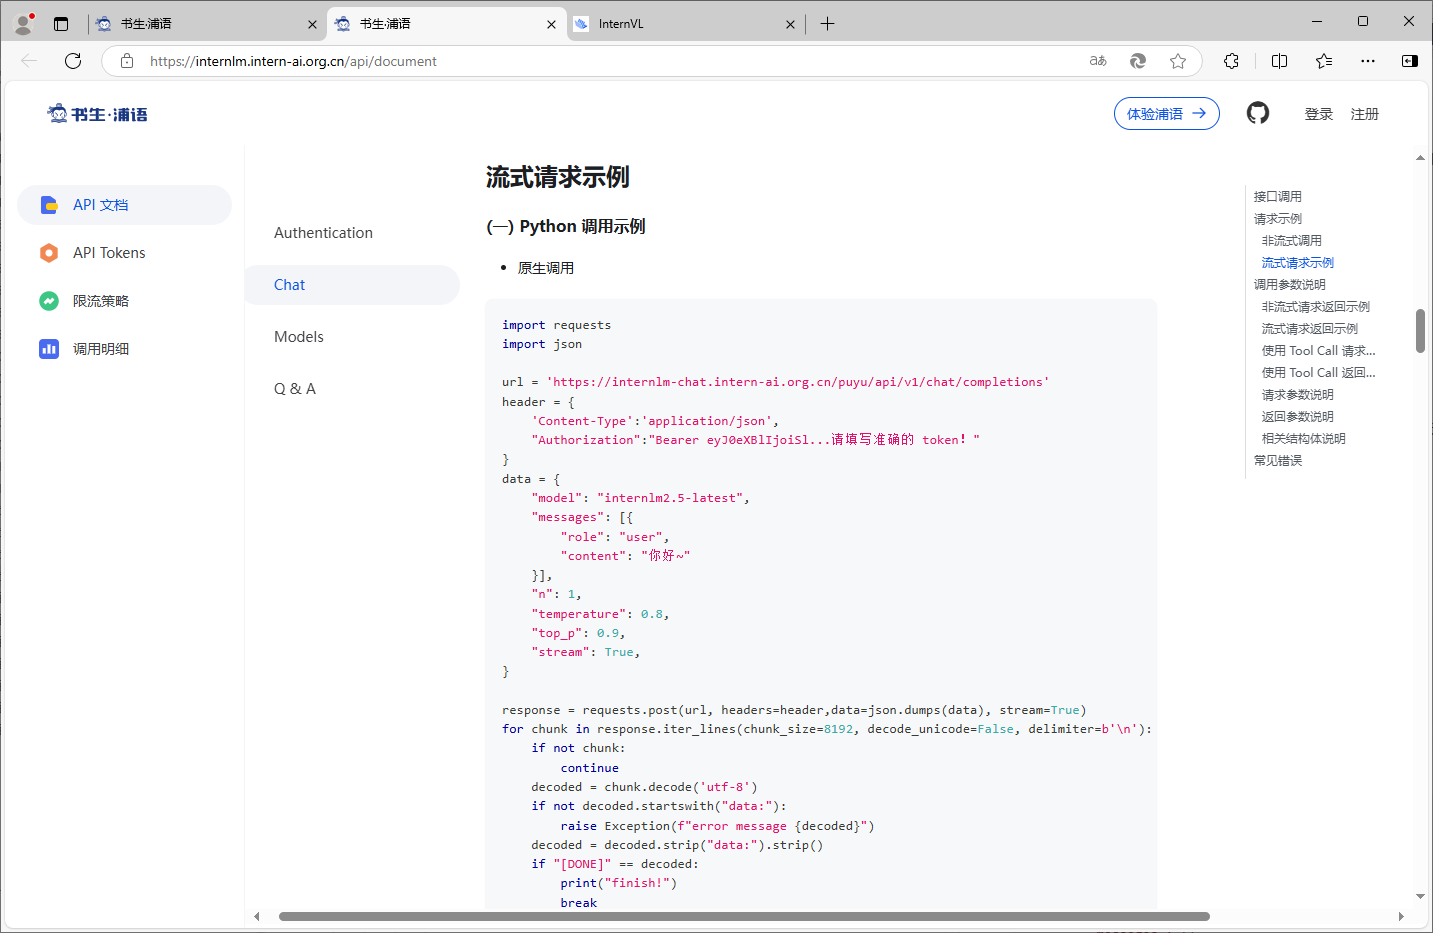Open a new browser tab with the plus icon
This screenshot has height=933, width=1433.
827,24
